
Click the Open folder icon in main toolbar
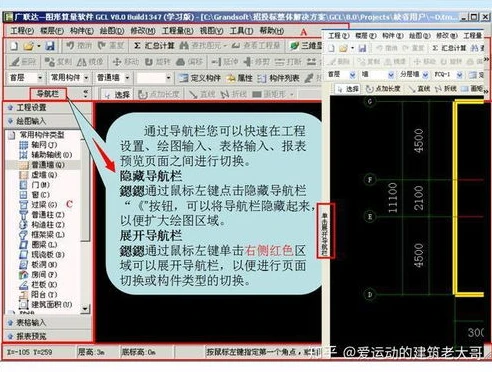click(x=29, y=46)
